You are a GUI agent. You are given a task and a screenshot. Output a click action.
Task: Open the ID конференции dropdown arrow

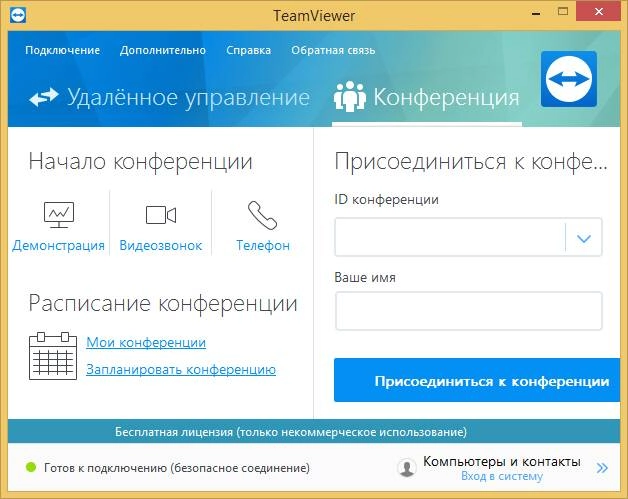[584, 238]
